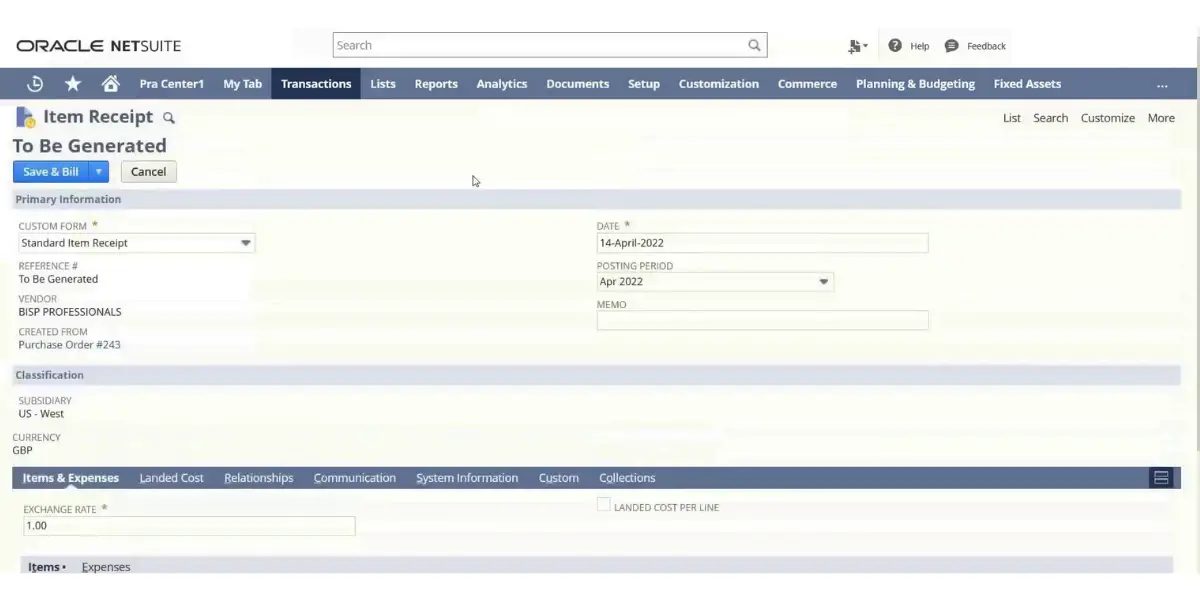Screen dimensions: 1200x600
Task: Click the Help question mark icon
Action: click(x=895, y=46)
